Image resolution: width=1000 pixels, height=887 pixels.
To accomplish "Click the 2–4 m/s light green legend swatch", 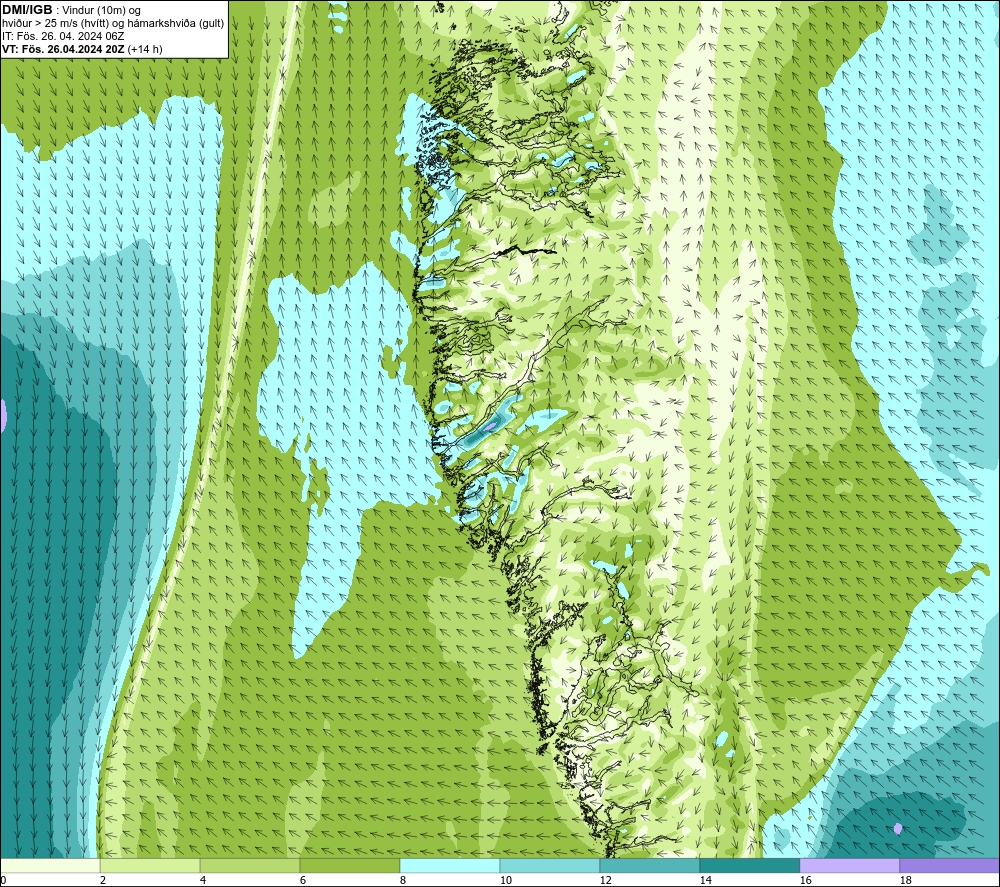I will (x=150, y=865).
